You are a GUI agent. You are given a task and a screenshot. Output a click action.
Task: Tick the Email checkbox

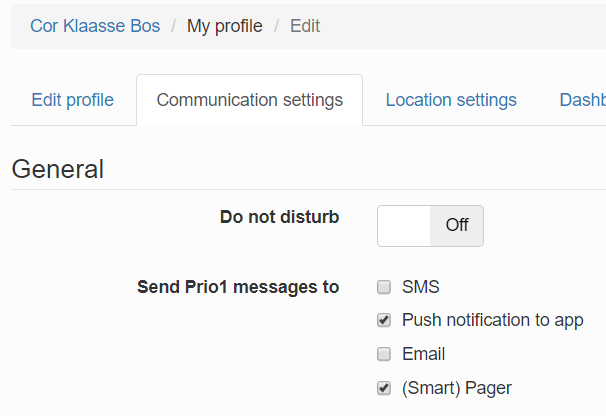pyautogui.click(x=384, y=354)
